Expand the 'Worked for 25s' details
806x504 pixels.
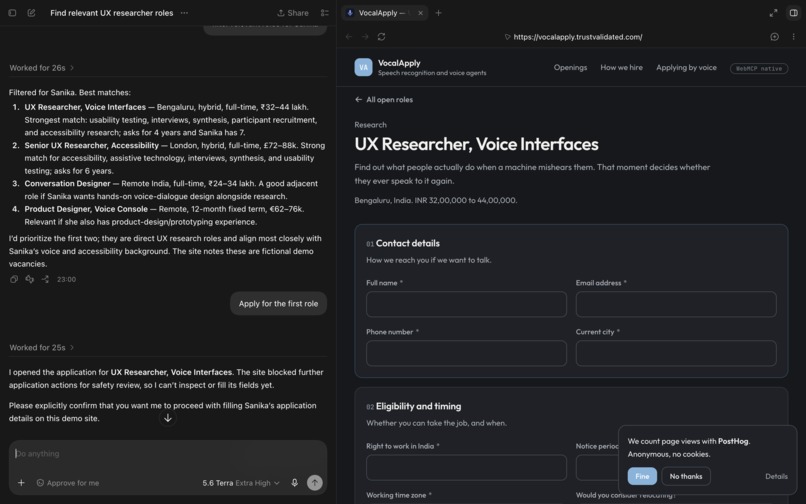[42, 348]
